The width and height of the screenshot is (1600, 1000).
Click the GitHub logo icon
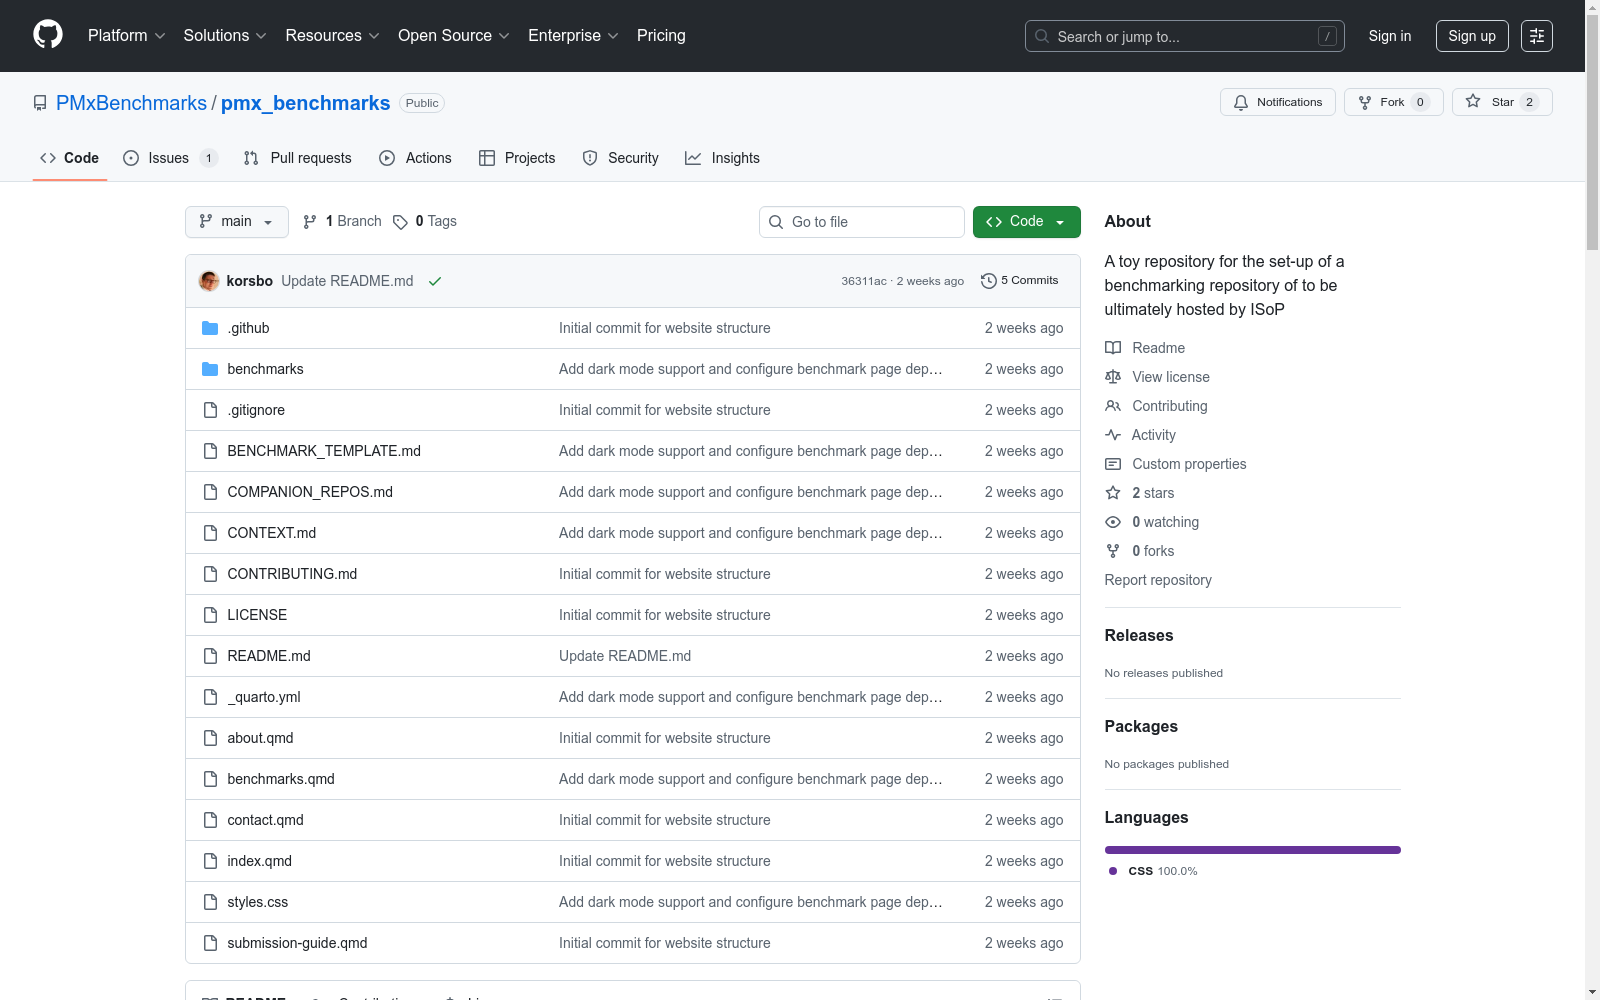pos(48,35)
